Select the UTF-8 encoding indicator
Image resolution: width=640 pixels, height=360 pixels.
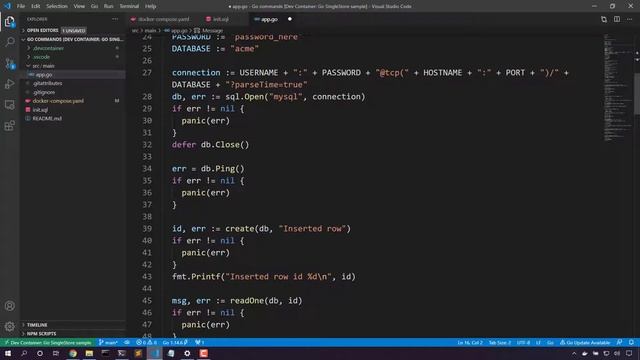[523, 342]
